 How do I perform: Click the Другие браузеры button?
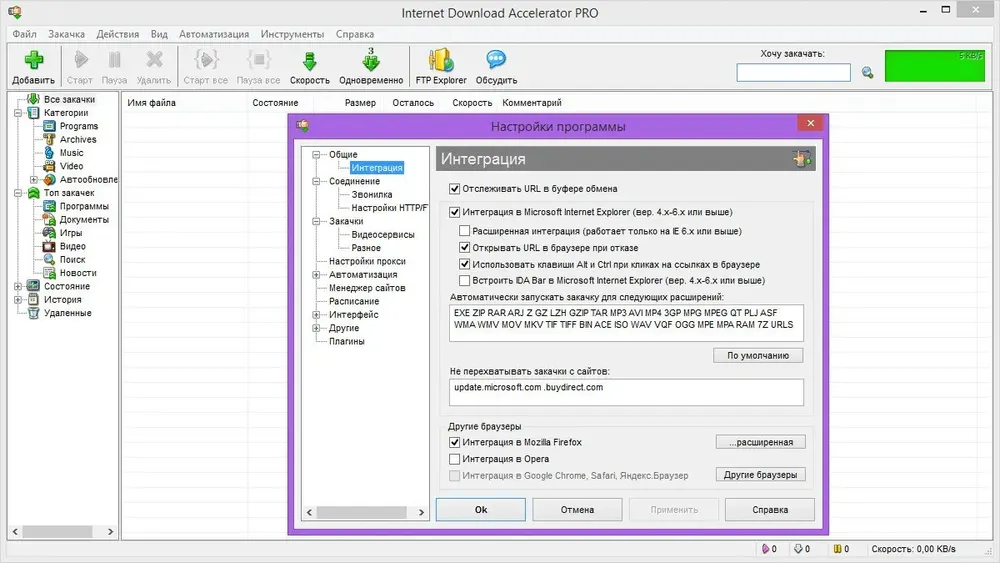[760, 475]
